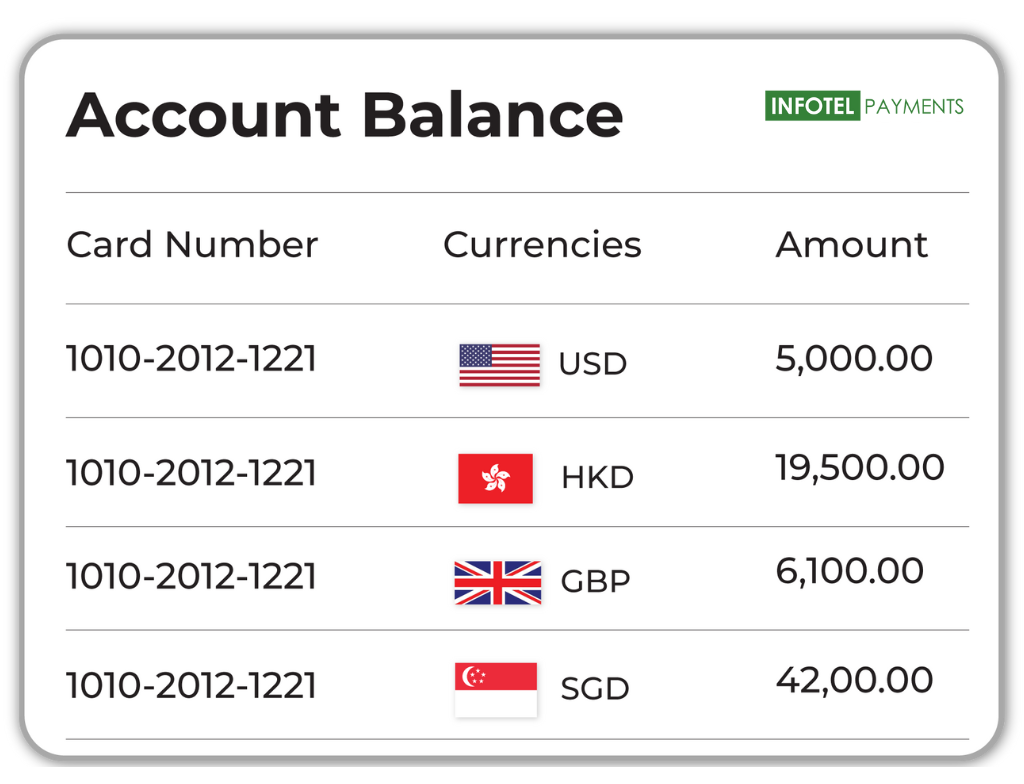Click the Infotel Payments logo

pyautogui.click(x=864, y=106)
